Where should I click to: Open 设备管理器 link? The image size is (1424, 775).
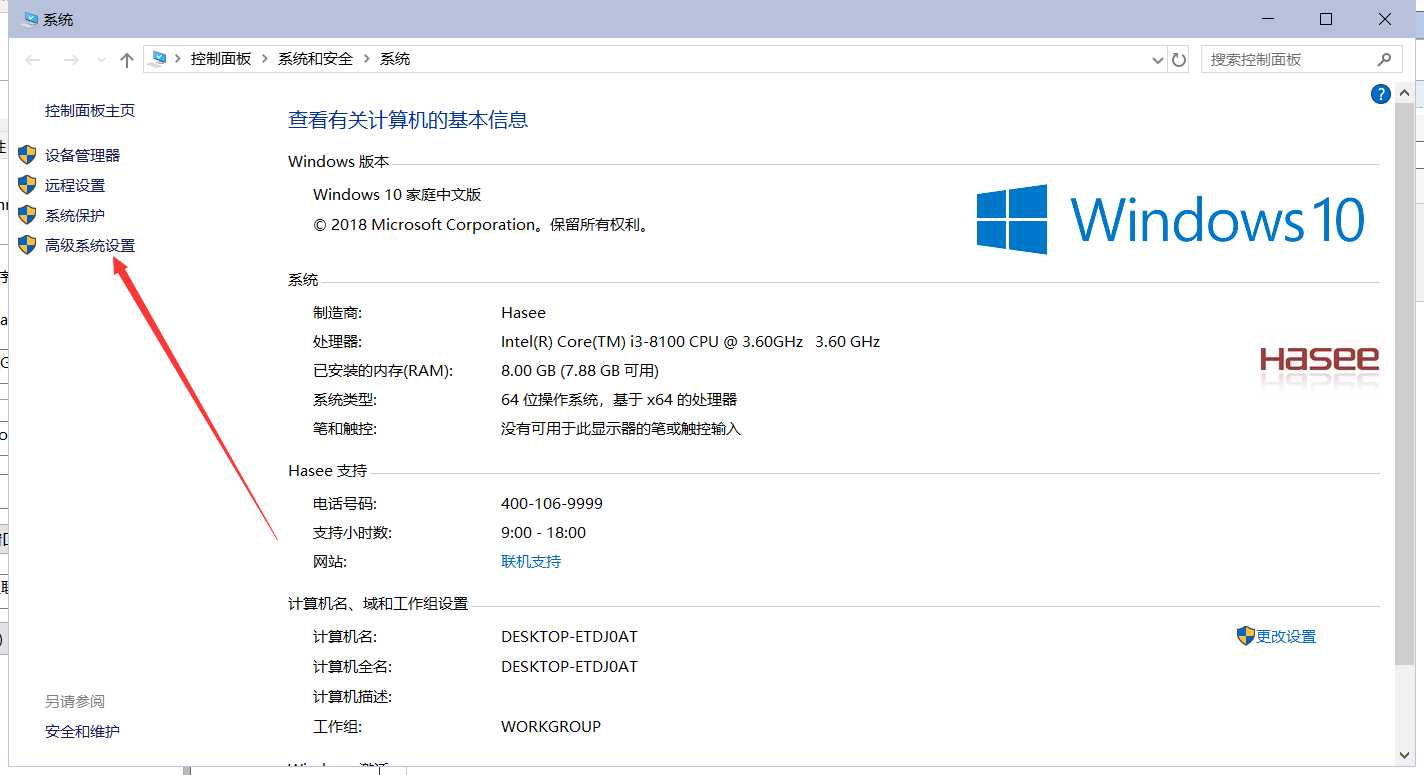pos(82,155)
